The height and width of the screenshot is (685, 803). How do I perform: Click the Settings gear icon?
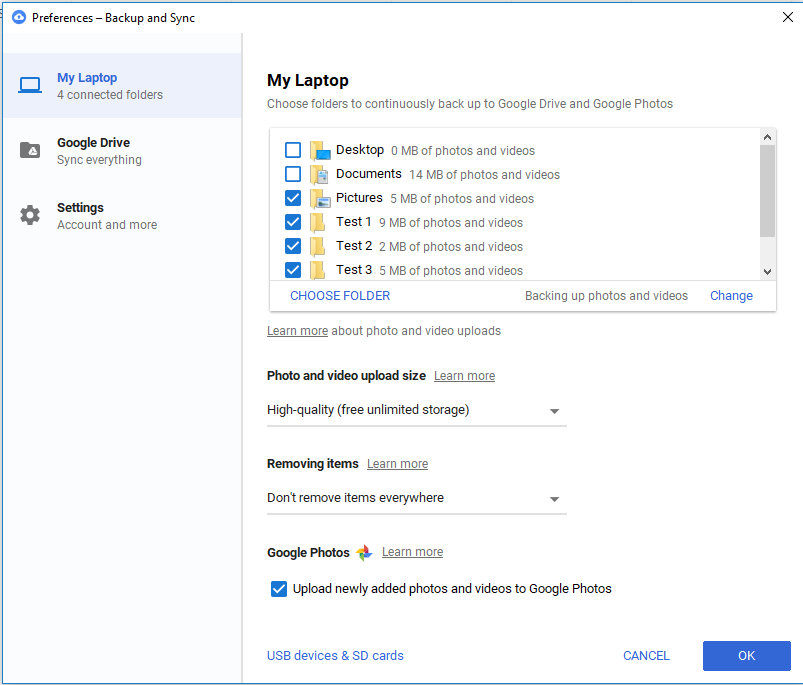pyautogui.click(x=30, y=215)
